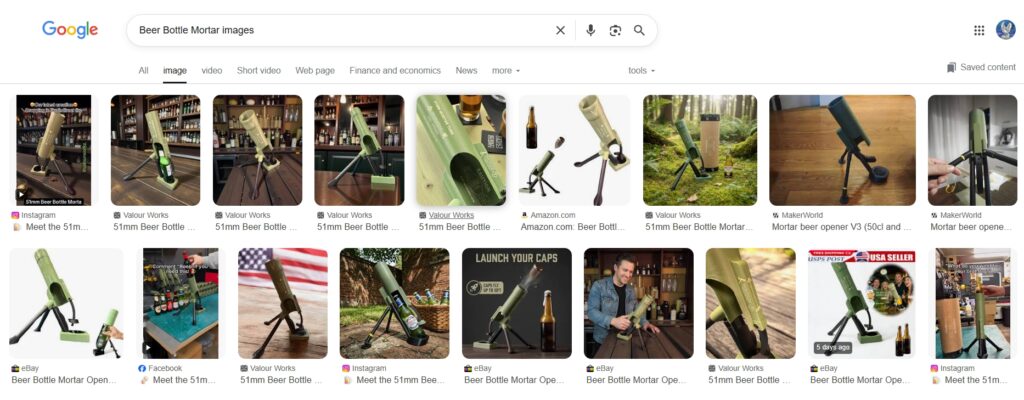
Task: Click inside the search input field
Action: tap(340, 30)
